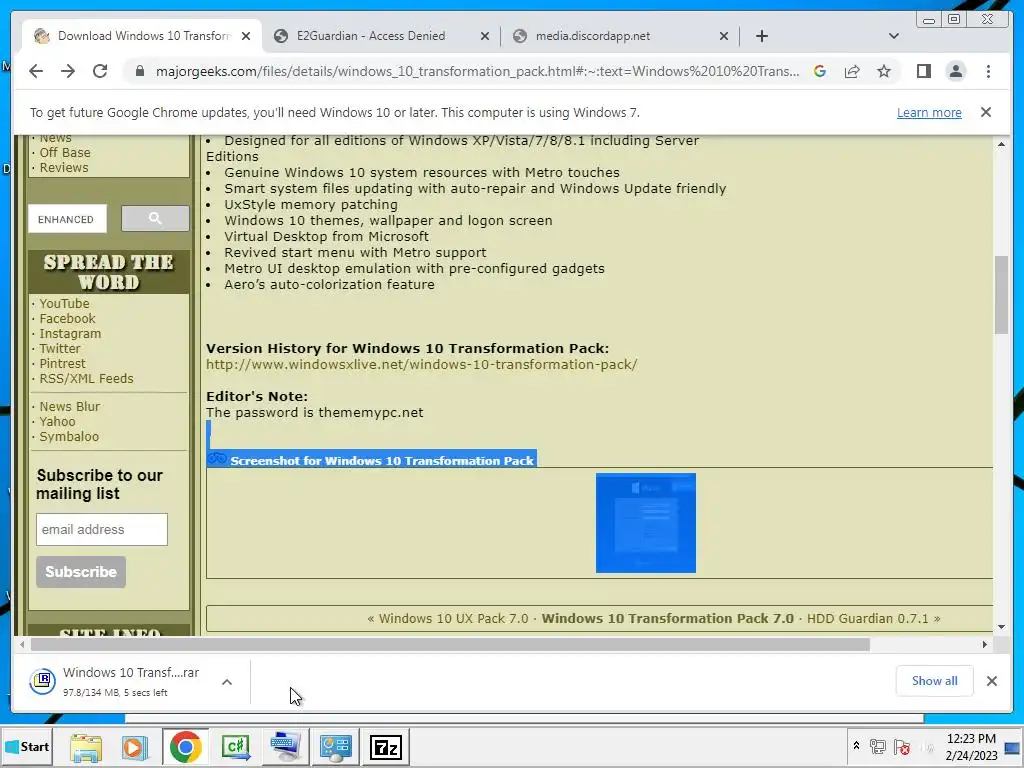
Task: Open the Transformation Pack screenshot thumbnail
Action: 645,523
